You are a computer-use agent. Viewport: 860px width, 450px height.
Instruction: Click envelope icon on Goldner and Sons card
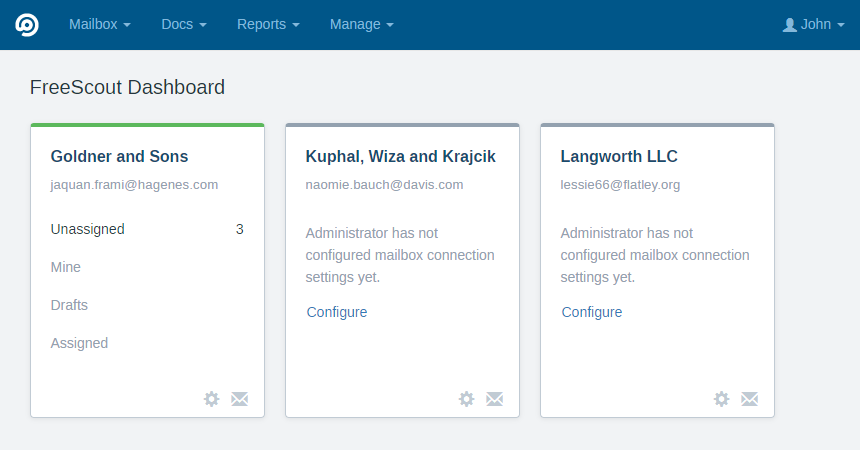(240, 399)
